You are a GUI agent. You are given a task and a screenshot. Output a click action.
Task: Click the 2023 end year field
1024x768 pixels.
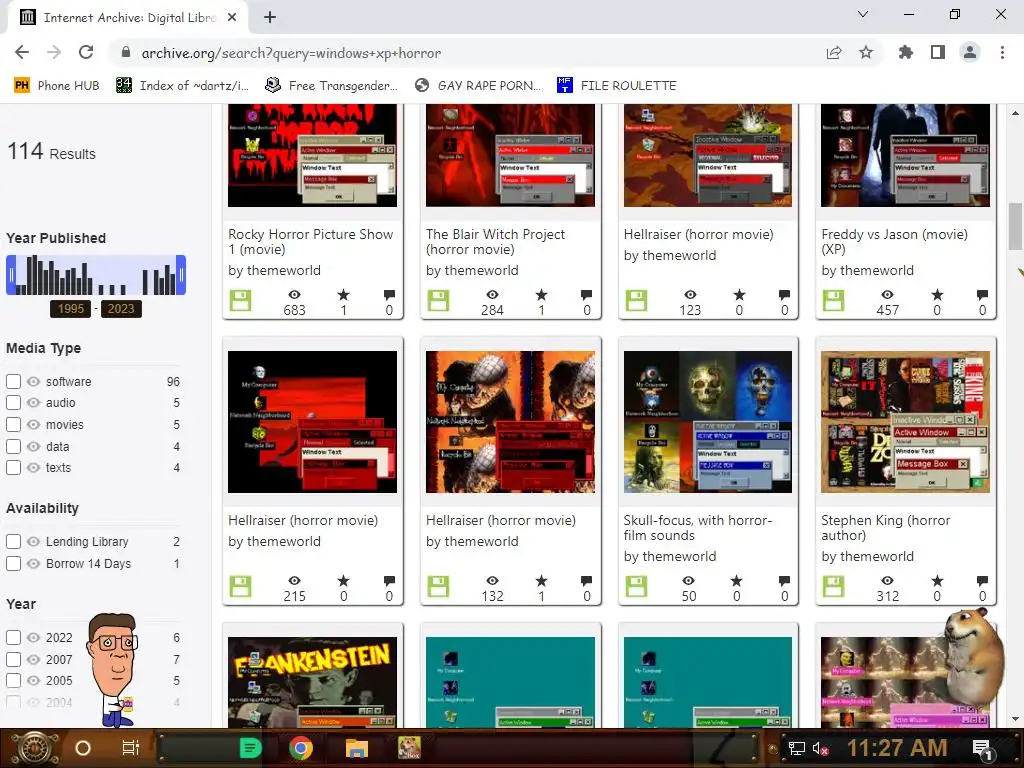pyautogui.click(x=121, y=309)
